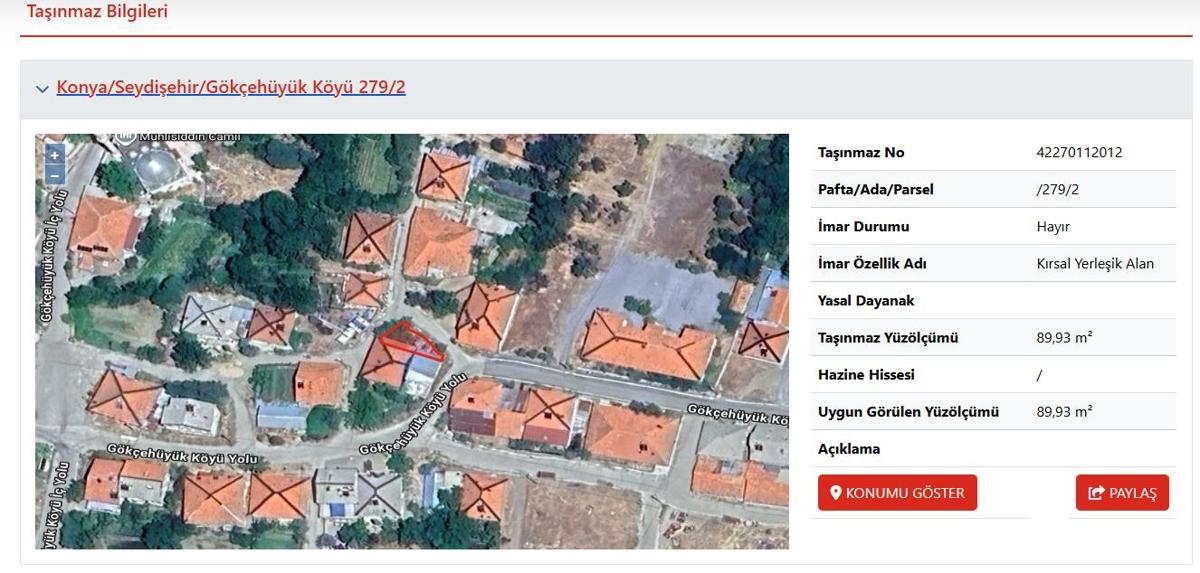This screenshot has width=1200, height=573.
Task: Open the Konya/Seydişehir/Gökçehüyük Köyü 279/2 link
Action: [231, 87]
